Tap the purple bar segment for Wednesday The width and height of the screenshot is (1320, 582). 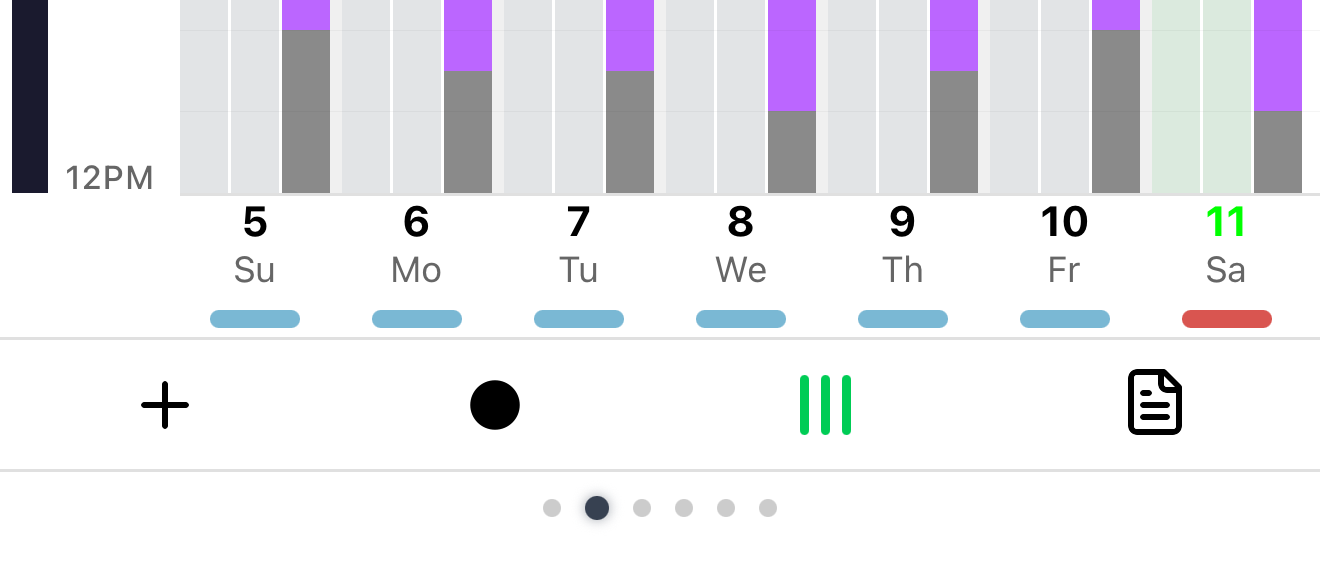(x=792, y=55)
